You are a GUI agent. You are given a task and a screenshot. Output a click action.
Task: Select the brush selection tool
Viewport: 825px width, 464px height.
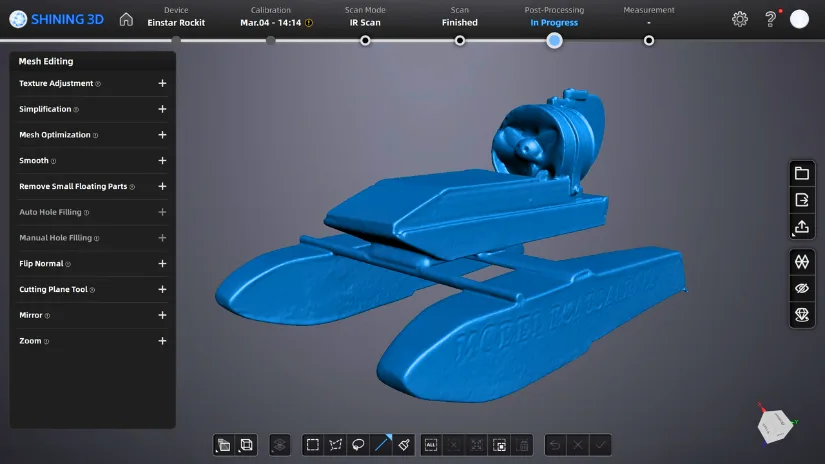pos(404,445)
